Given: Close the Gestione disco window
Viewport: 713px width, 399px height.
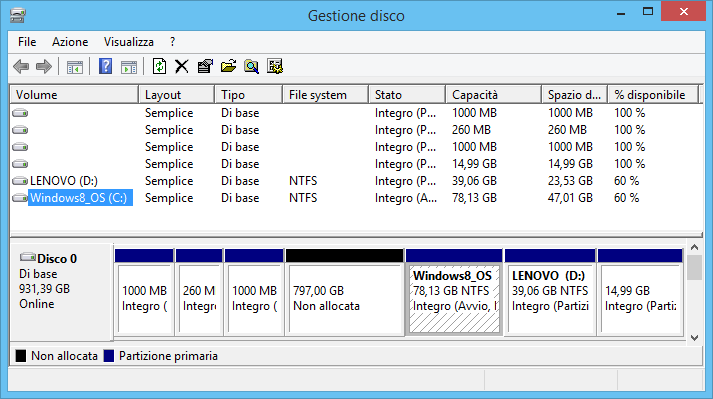Looking at the screenshot, I should (683, 12).
